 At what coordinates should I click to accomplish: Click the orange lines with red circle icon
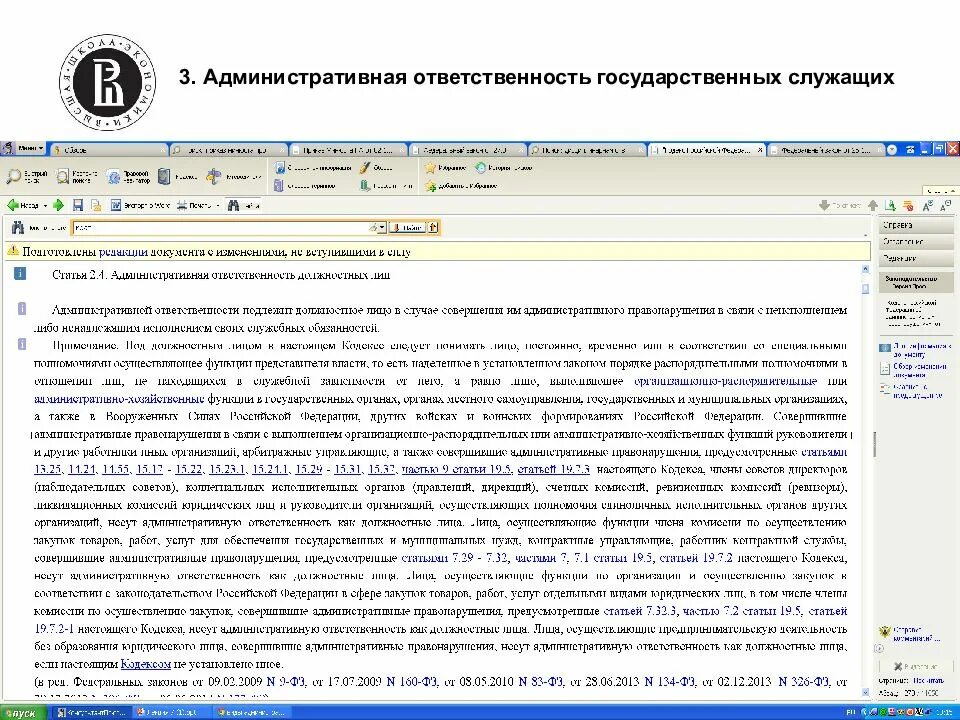[x=909, y=206]
